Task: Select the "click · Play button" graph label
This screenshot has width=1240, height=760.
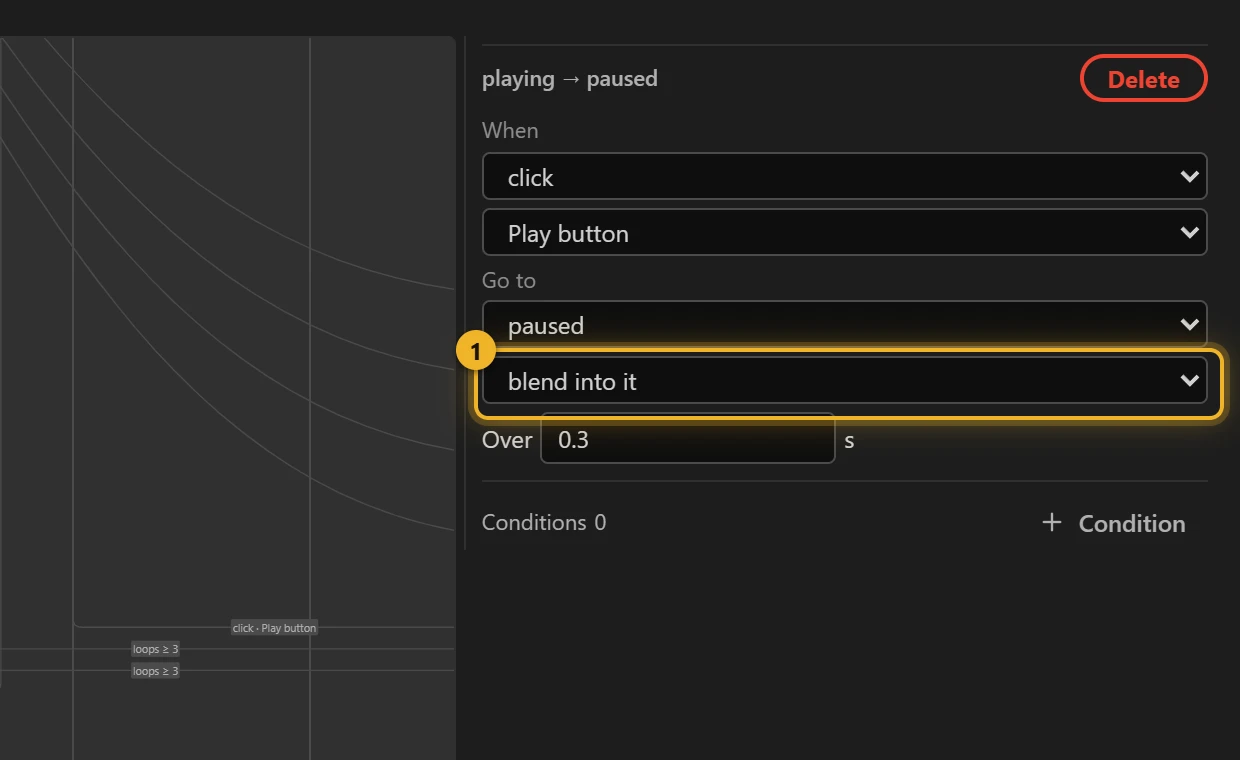Action: pyautogui.click(x=274, y=628)
